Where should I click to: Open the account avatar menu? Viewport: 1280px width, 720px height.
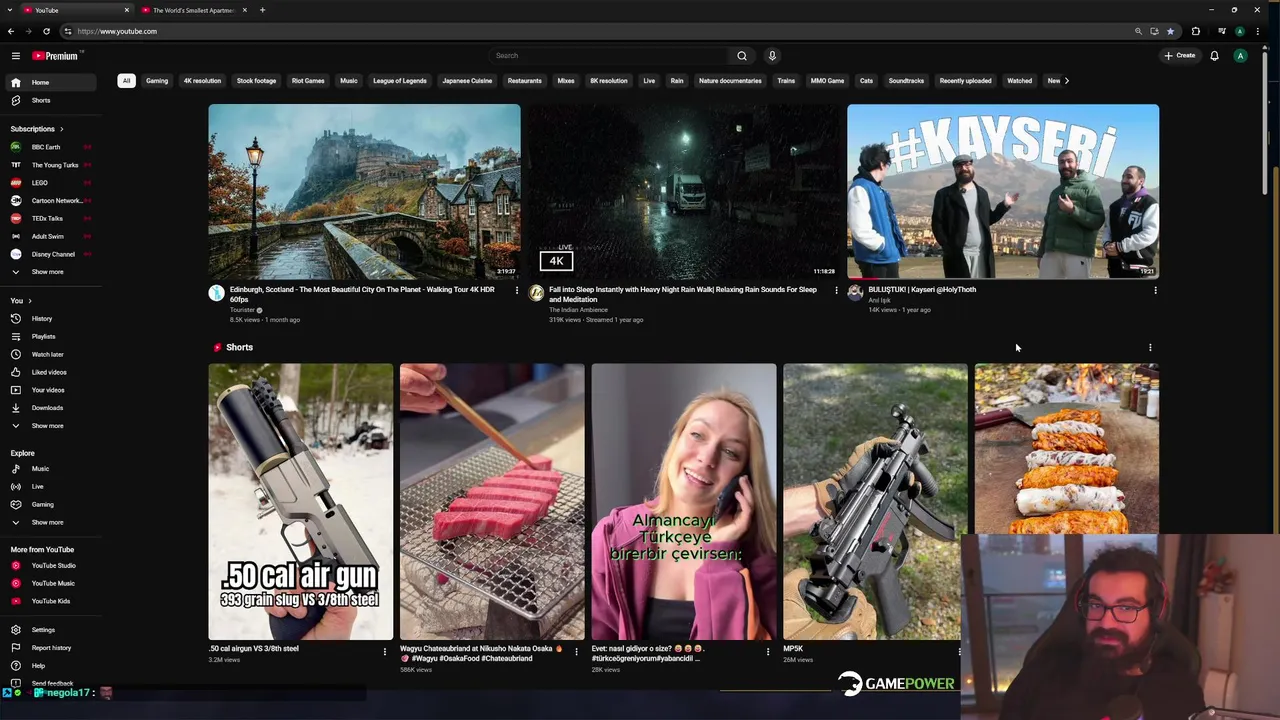(1240, 56)
